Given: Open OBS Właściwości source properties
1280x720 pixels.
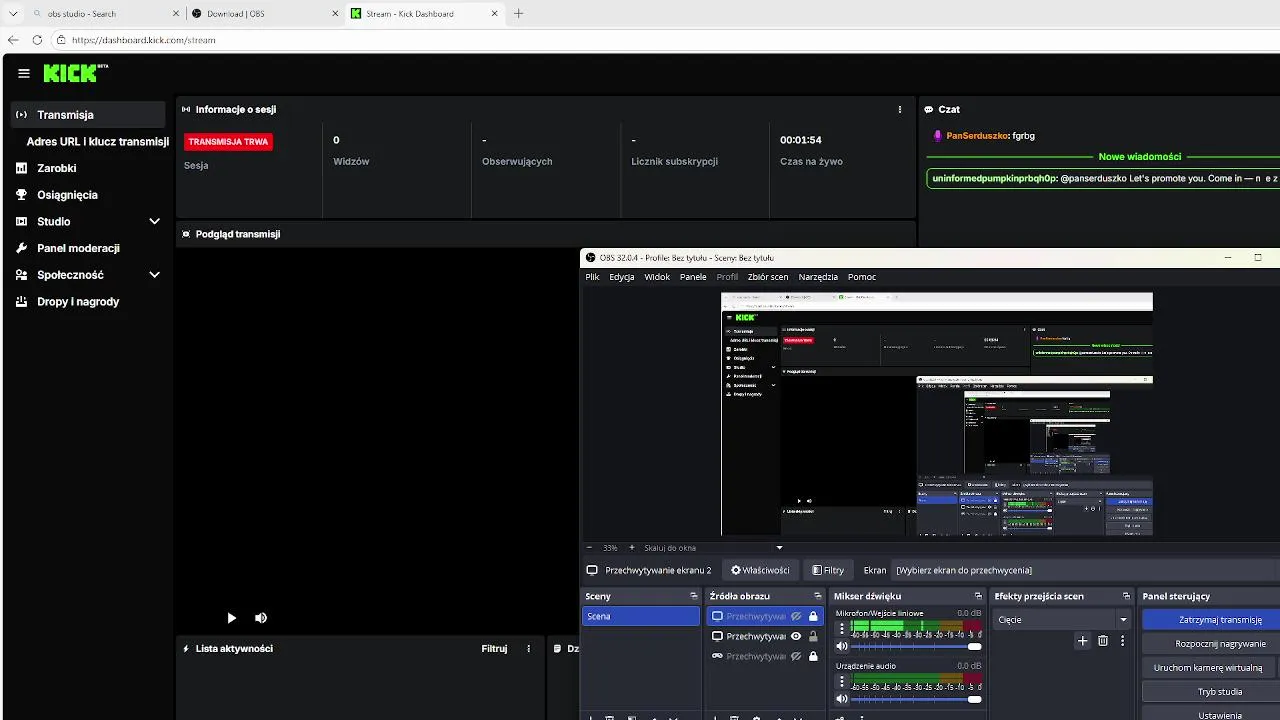Looking at the screenshot, I should pyautogui.click(x=760, y=570).
